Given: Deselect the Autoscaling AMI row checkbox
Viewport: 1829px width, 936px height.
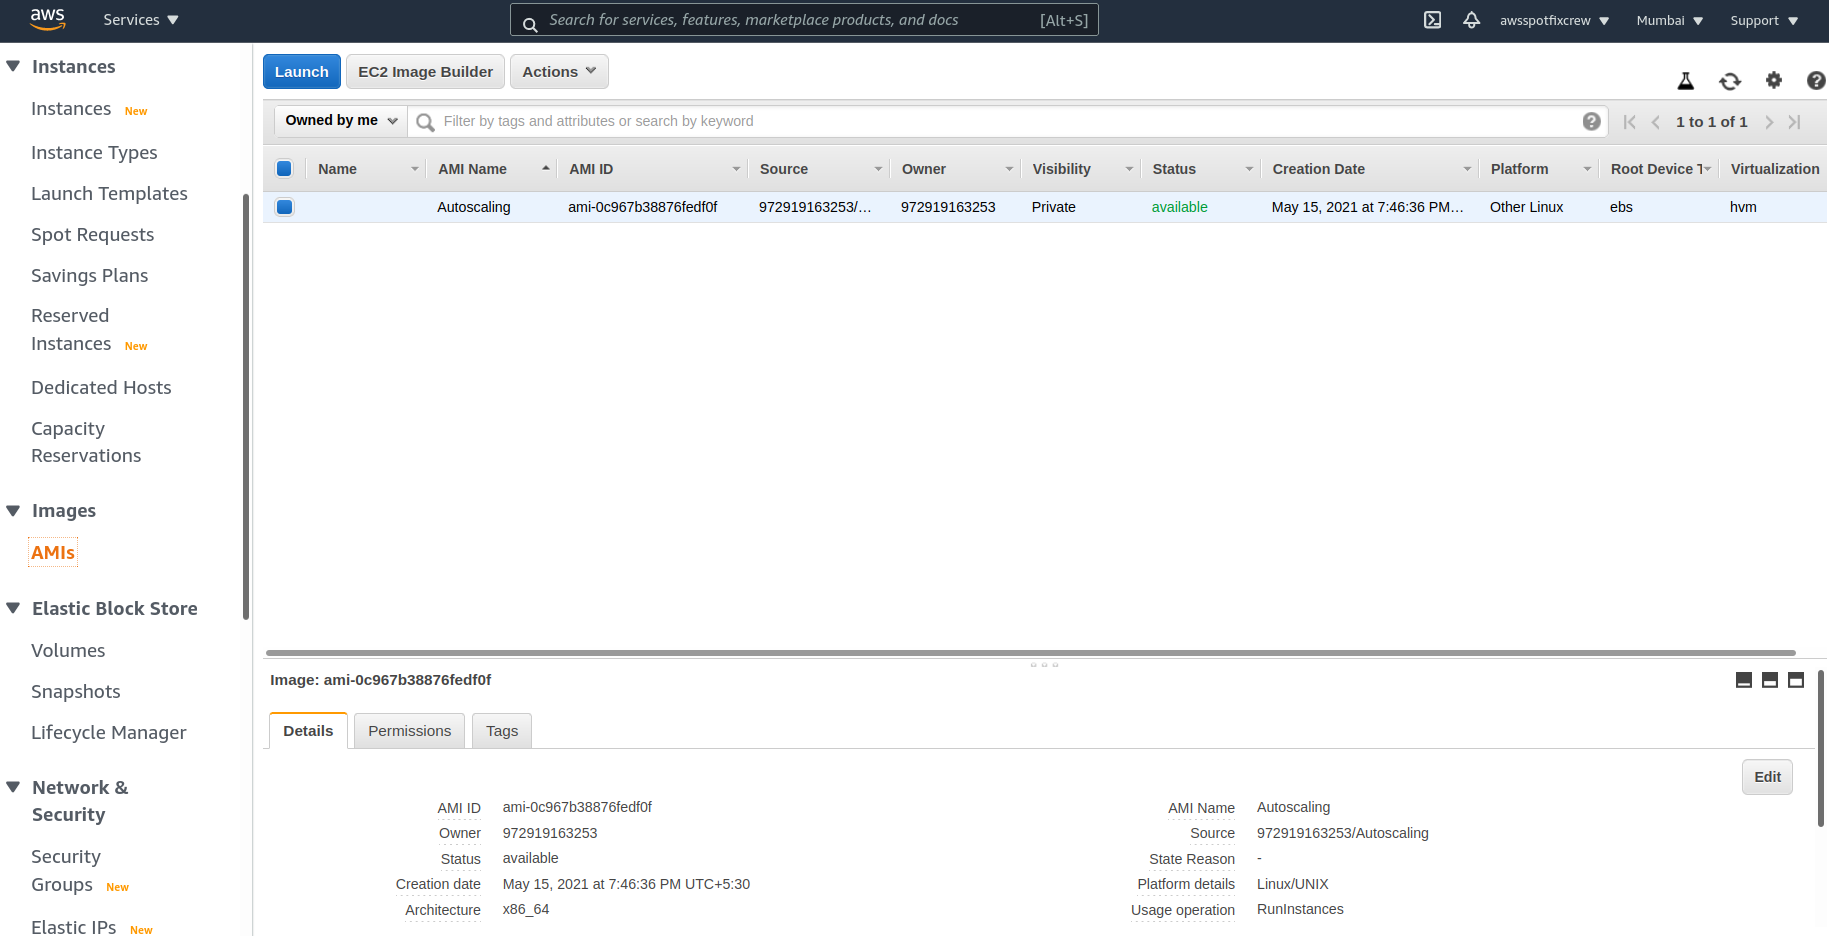Looking at the screenshot, I should click(x=284, y=207).
